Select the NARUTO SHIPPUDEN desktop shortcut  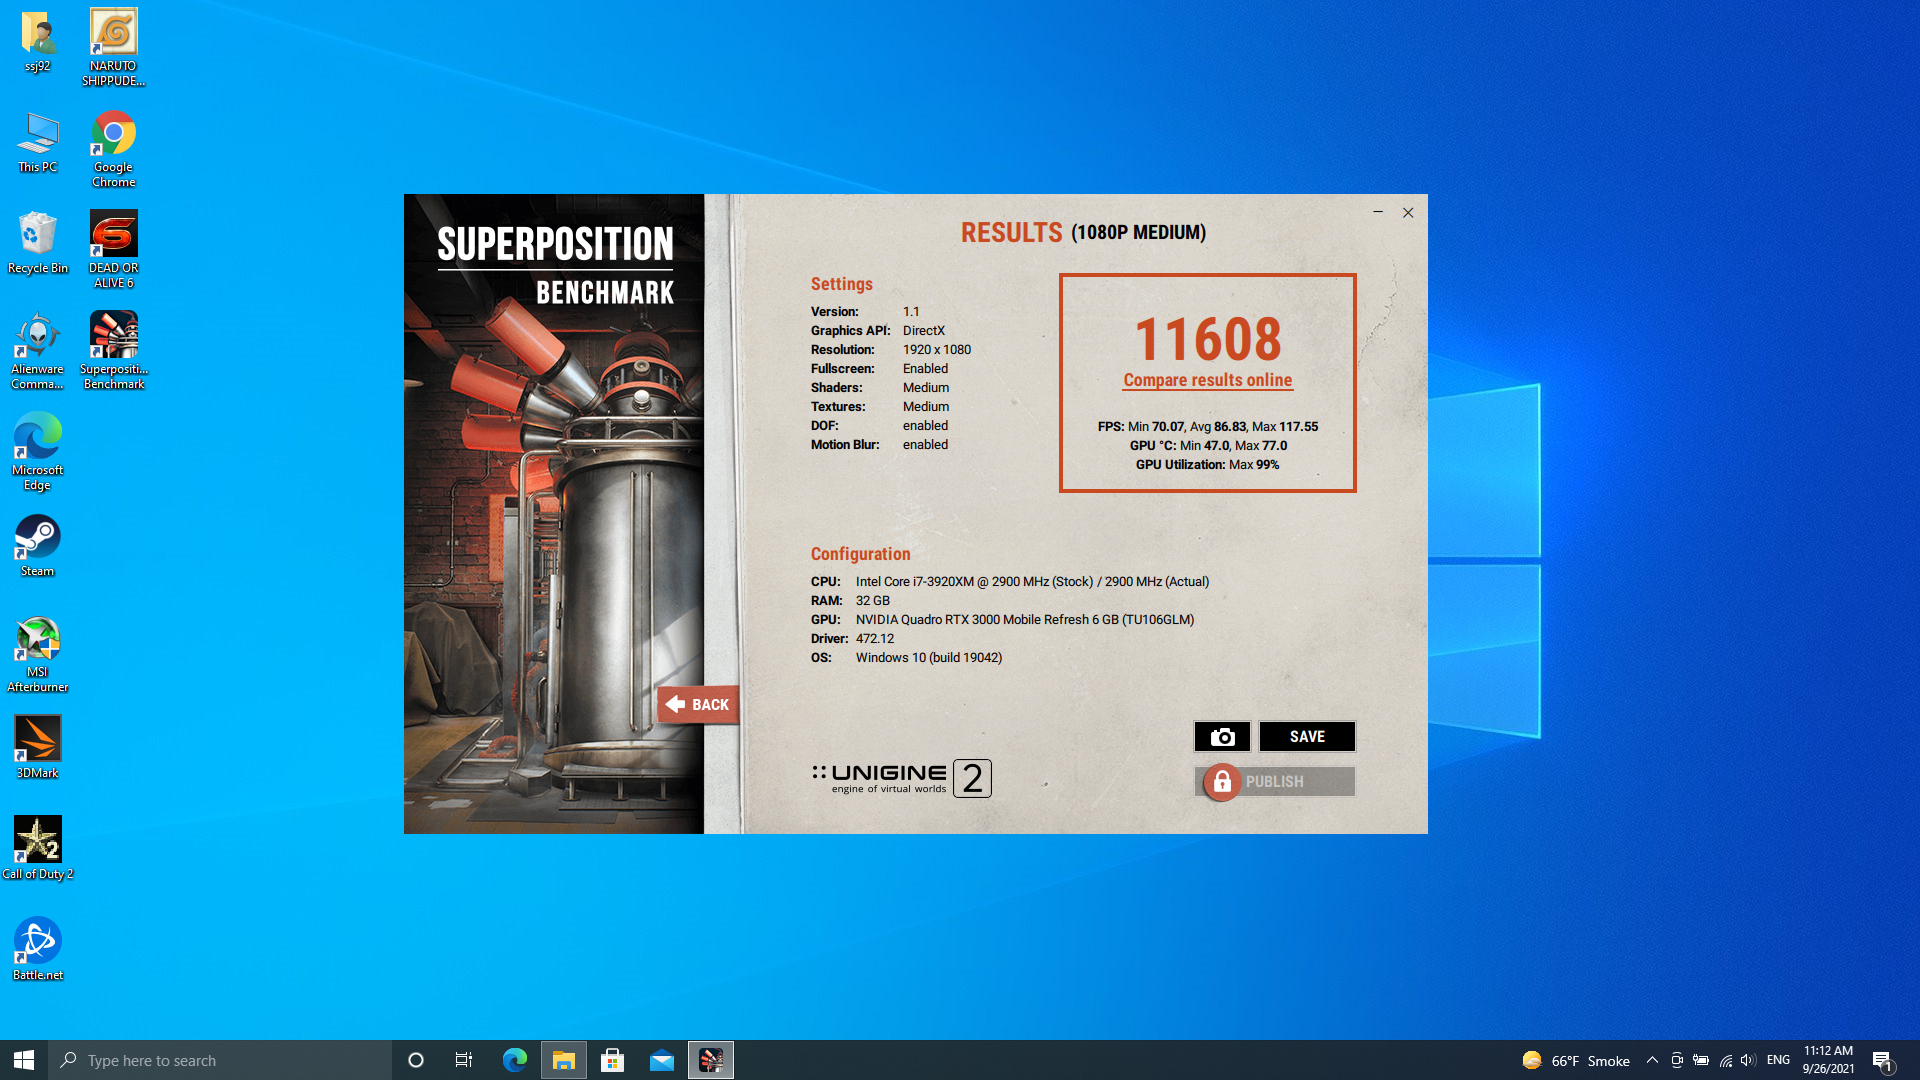click(x=114, y=48)
